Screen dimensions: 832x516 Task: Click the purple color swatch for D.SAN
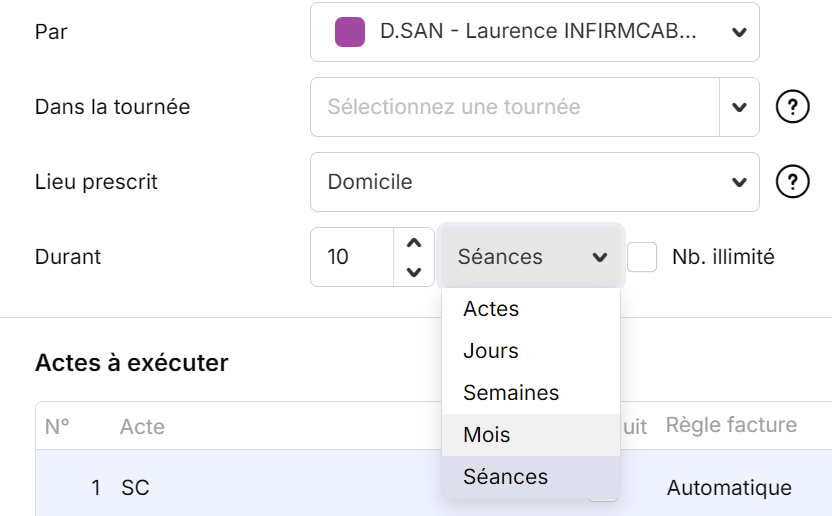click(349, 32)
